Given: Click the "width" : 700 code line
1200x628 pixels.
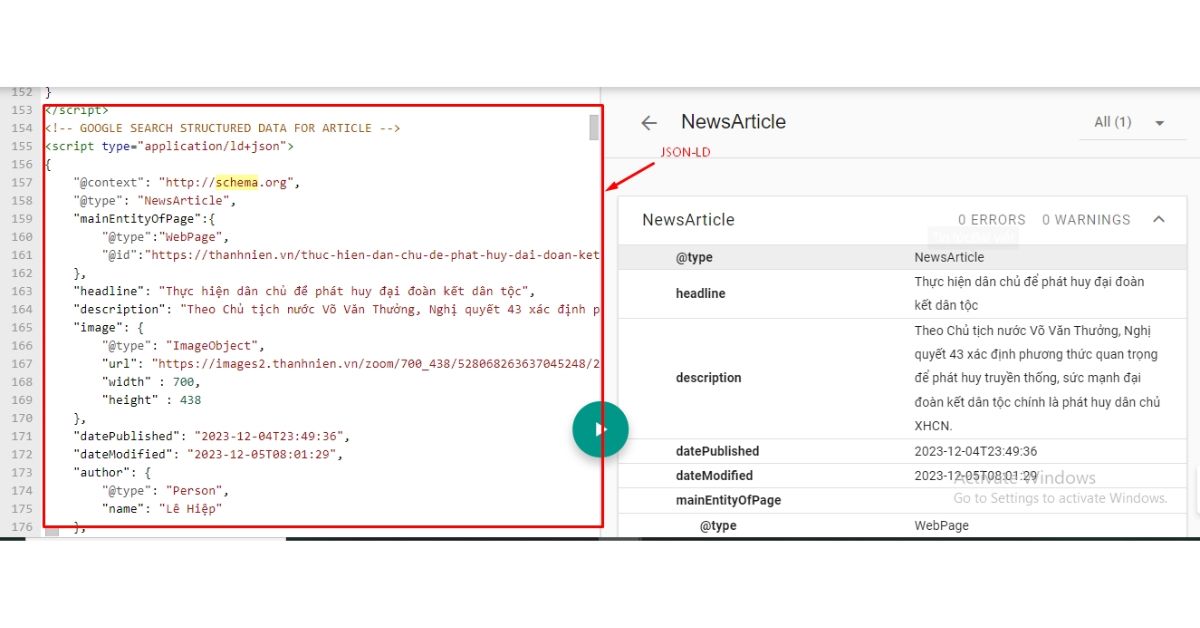Looking at the screenshot, I should [150, 382].
